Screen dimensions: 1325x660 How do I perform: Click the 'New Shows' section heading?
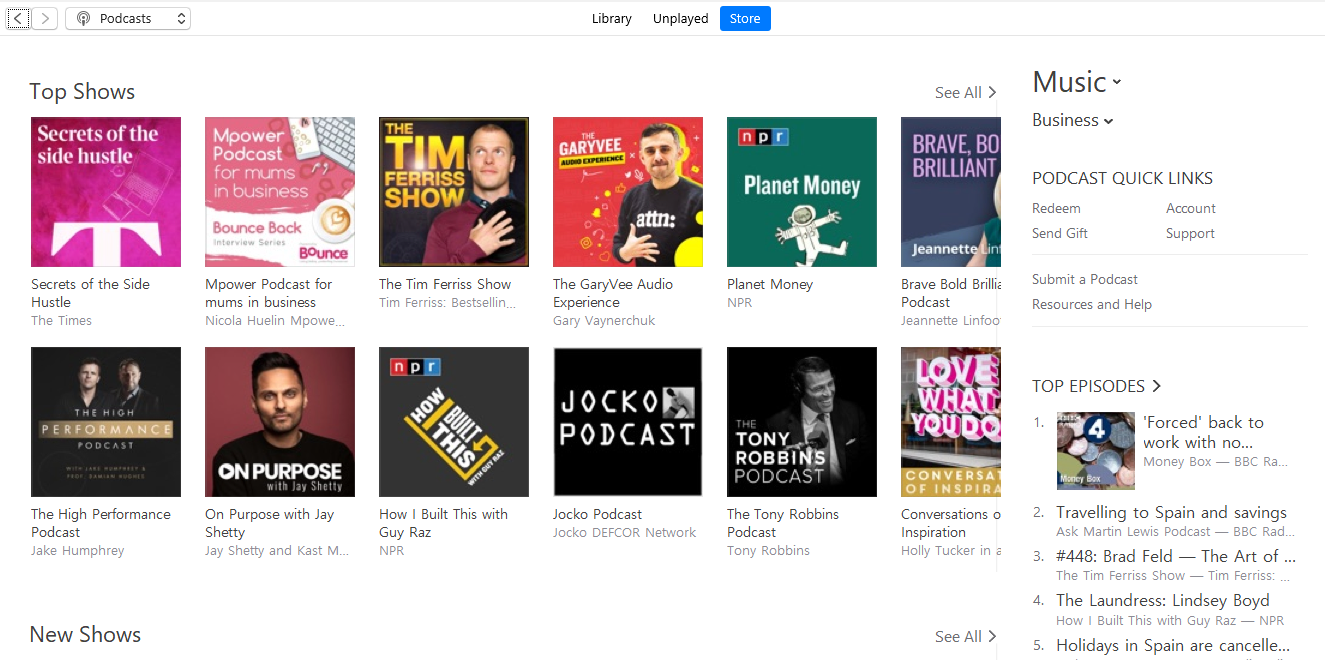point(85,634)
